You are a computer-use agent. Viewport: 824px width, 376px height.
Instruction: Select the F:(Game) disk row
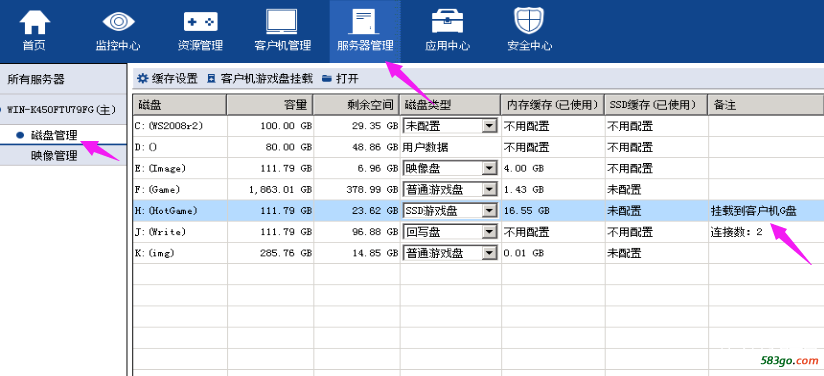click(x=478, y=189)
